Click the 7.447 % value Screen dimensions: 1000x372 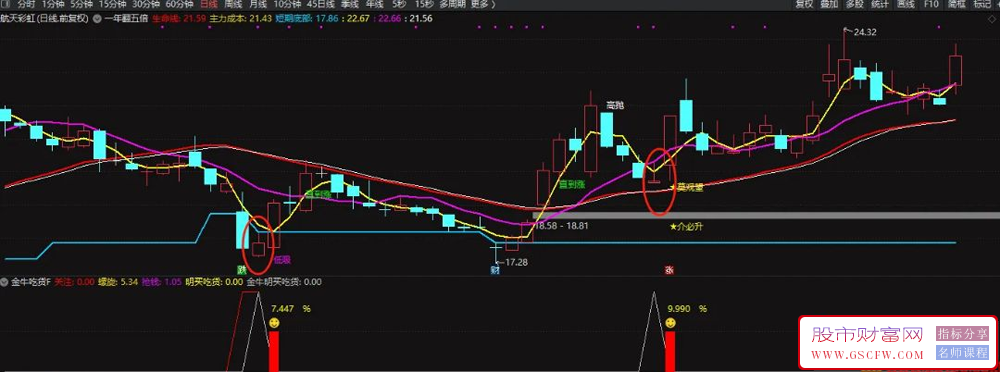click(x=291, y=308)
